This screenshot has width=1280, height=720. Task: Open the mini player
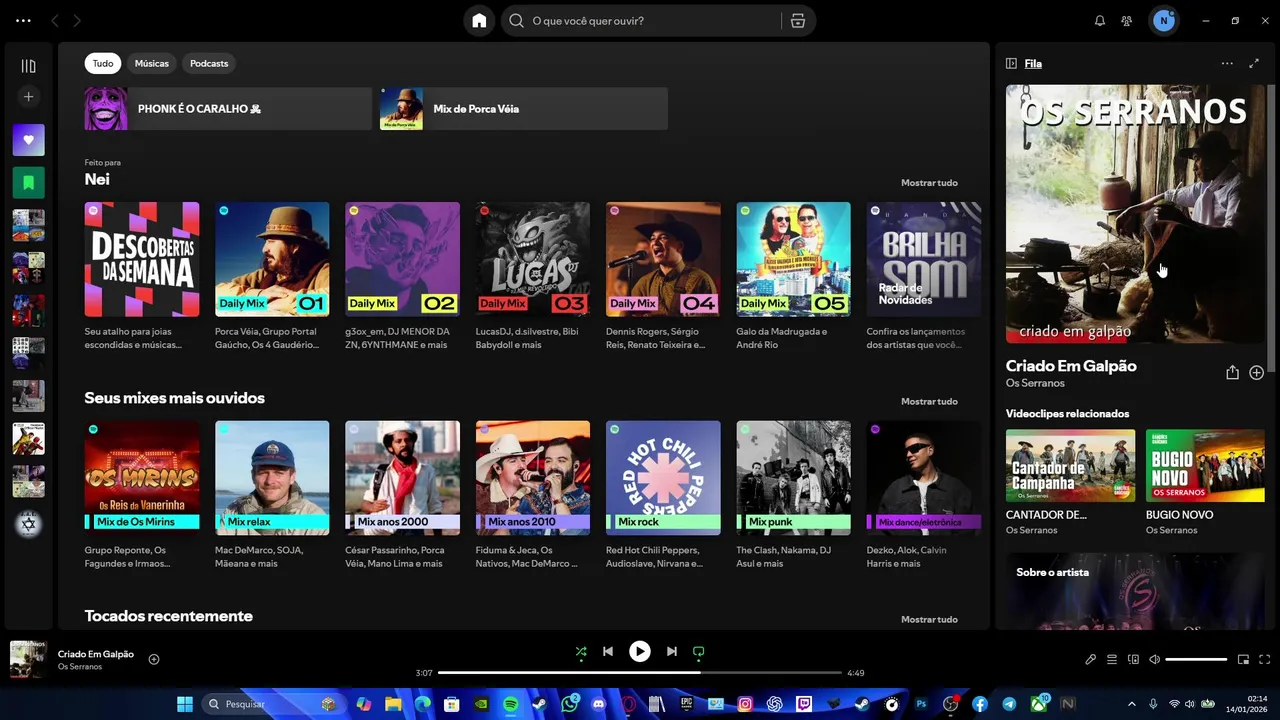[1243, 659]
